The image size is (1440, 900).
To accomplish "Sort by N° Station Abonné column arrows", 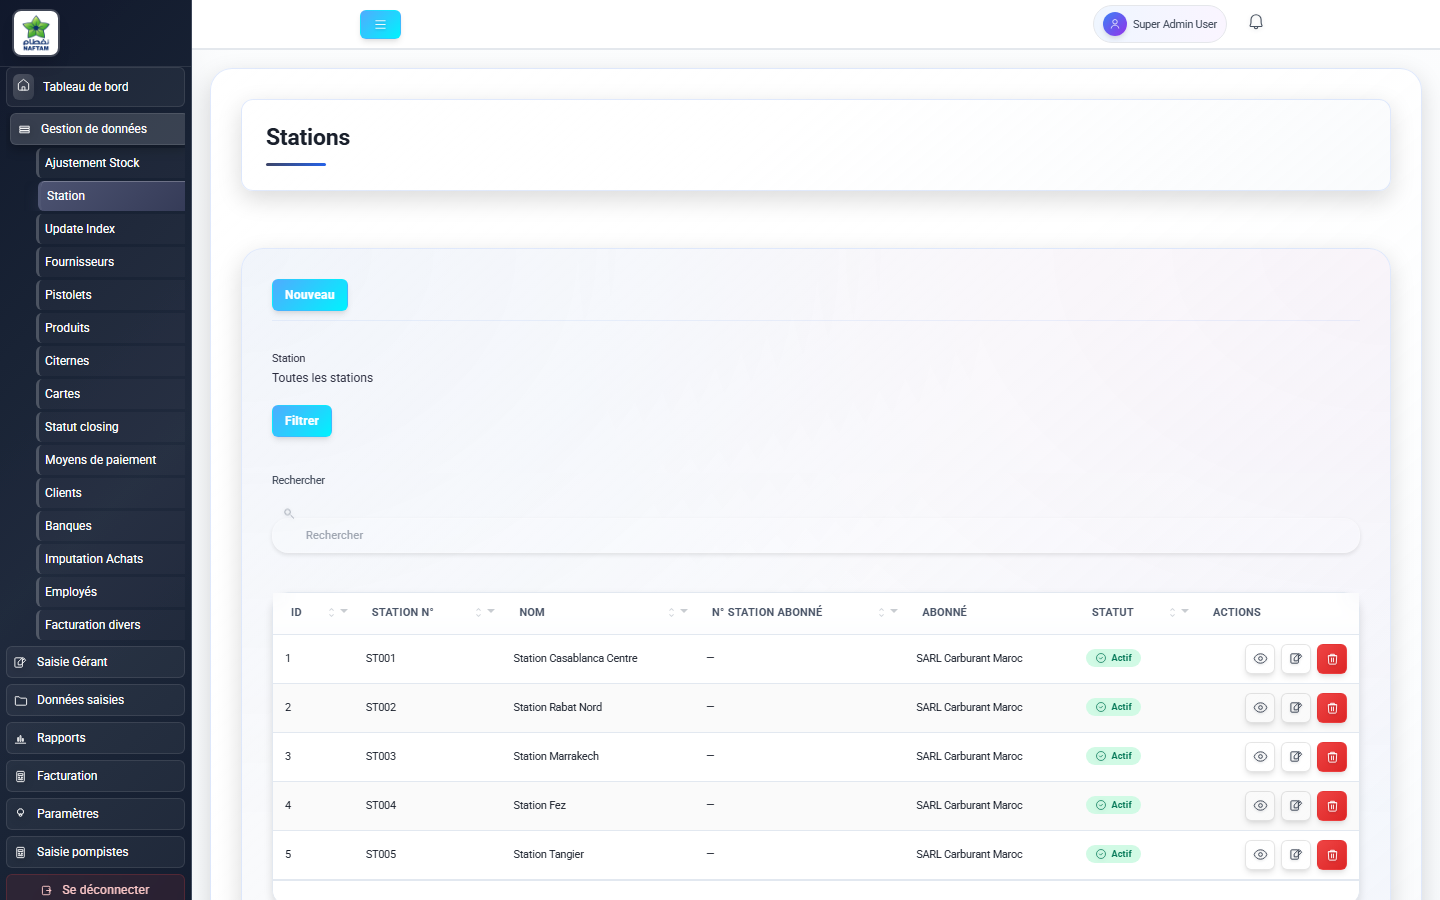I will click(x=888, y=612).
